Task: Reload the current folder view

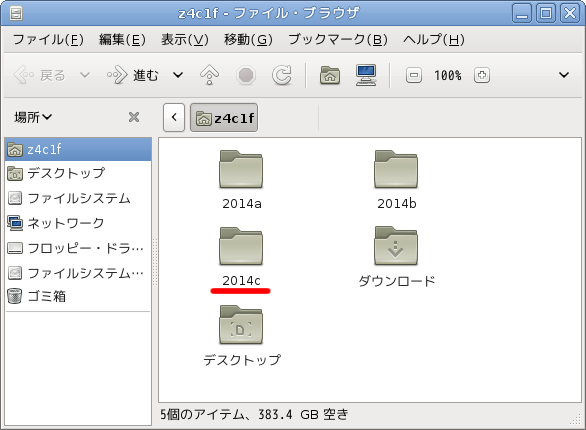Action: [x=281, y=75]
